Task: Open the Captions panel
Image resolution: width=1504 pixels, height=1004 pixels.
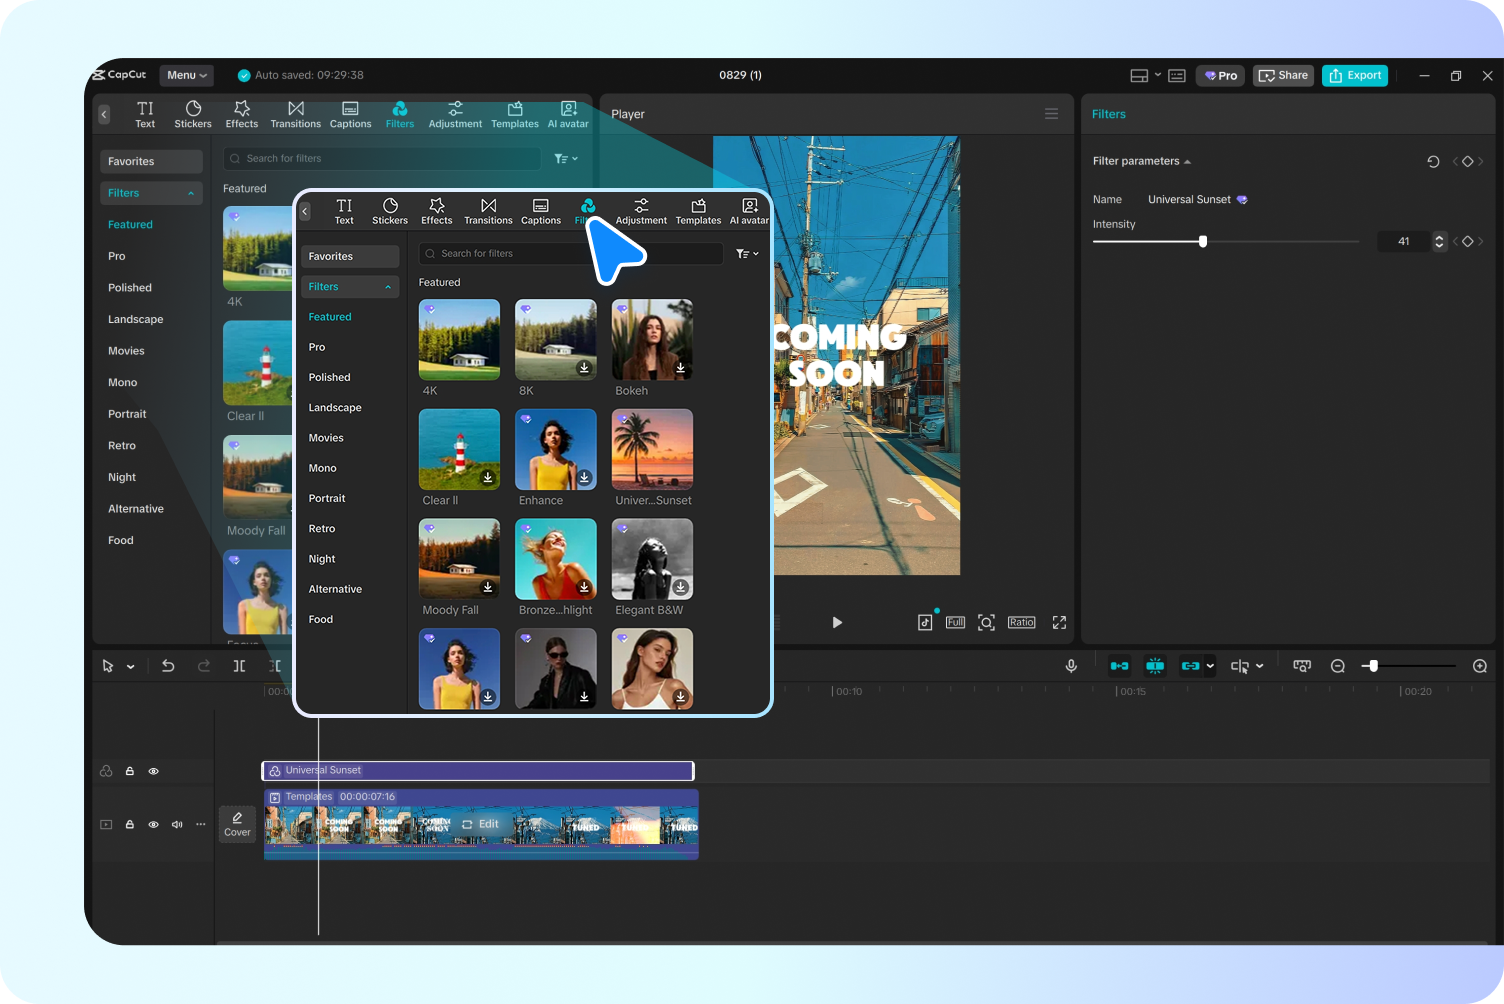Action: (x=541, y=211)
